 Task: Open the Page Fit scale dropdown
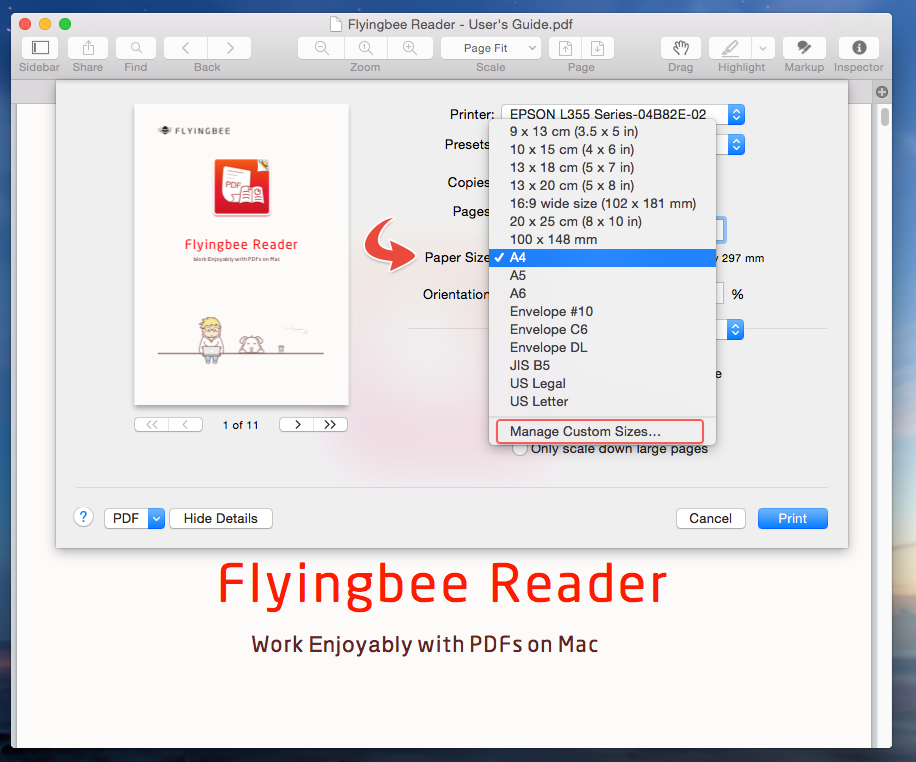(490, 48)
